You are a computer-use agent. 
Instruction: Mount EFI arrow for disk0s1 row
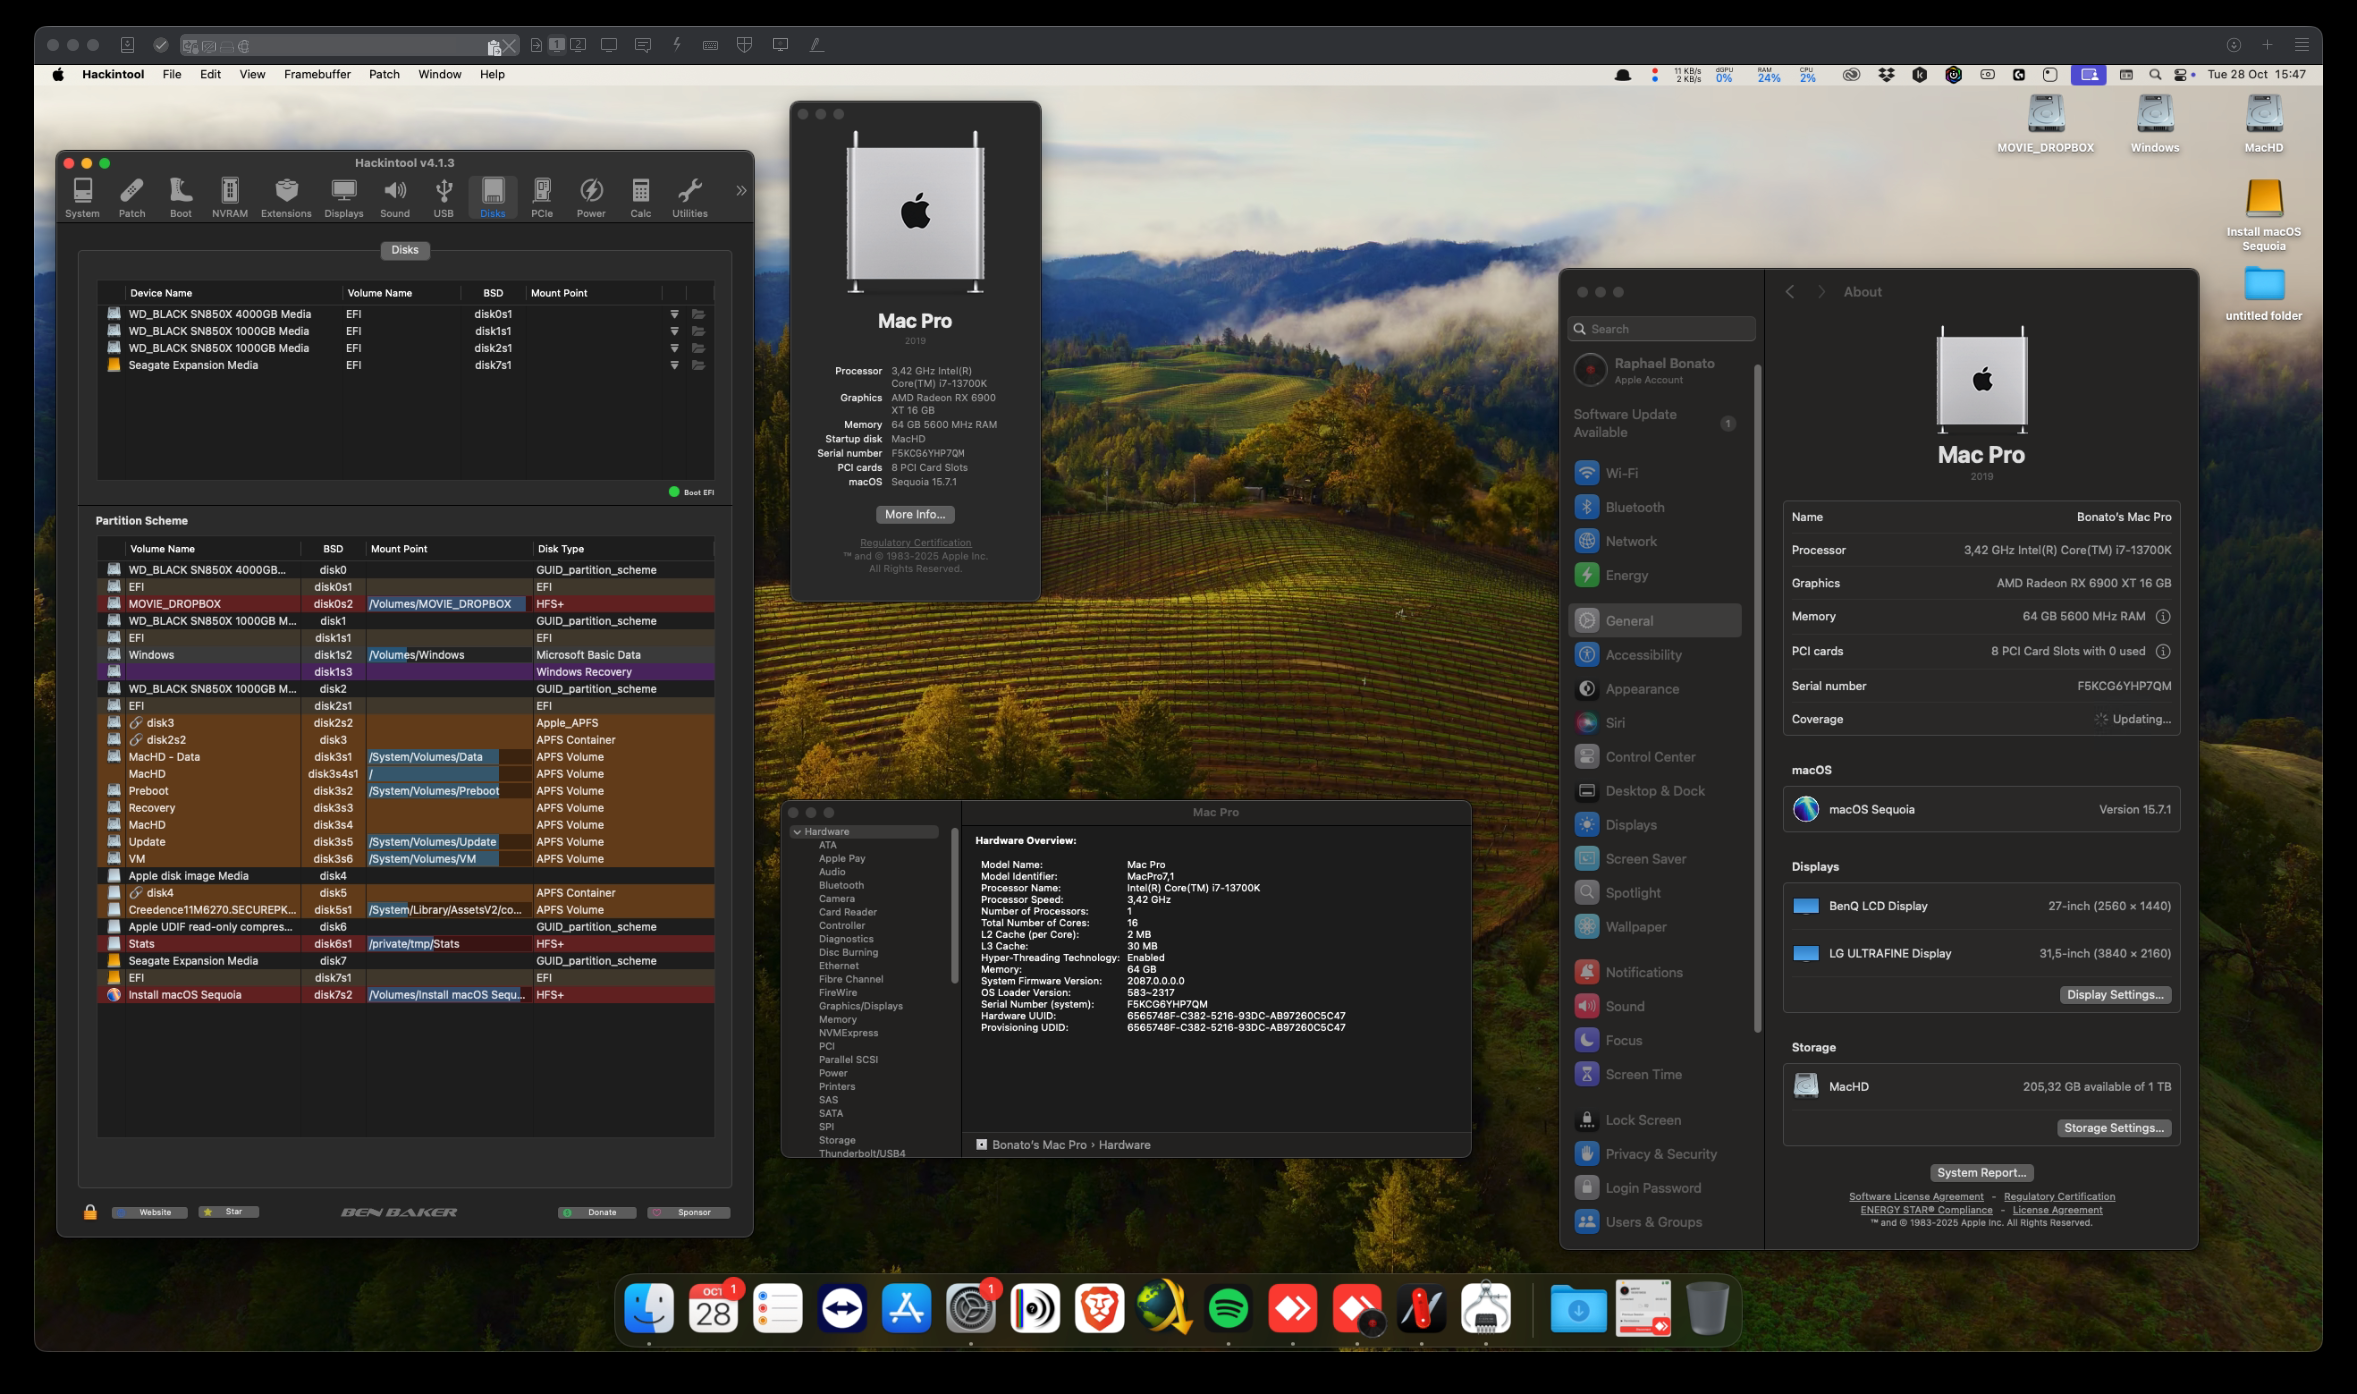(x=674, y=315)
